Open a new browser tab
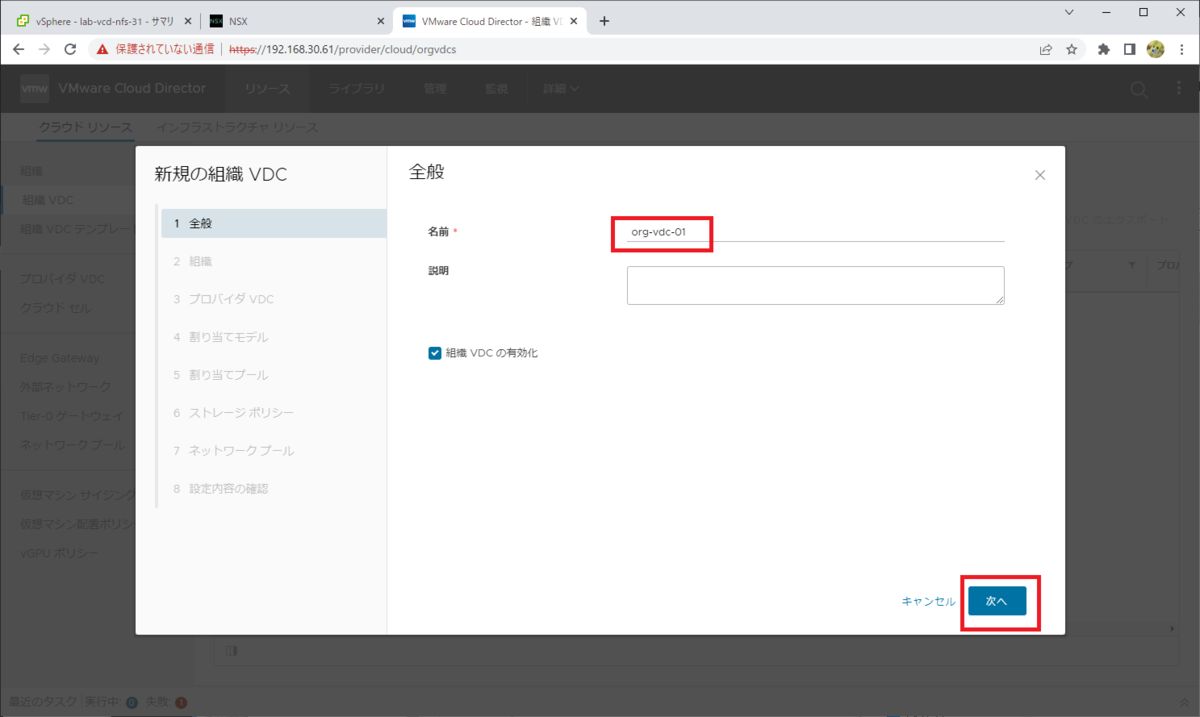The width and height of the screenshot is (1200, 717). (604, 21)
